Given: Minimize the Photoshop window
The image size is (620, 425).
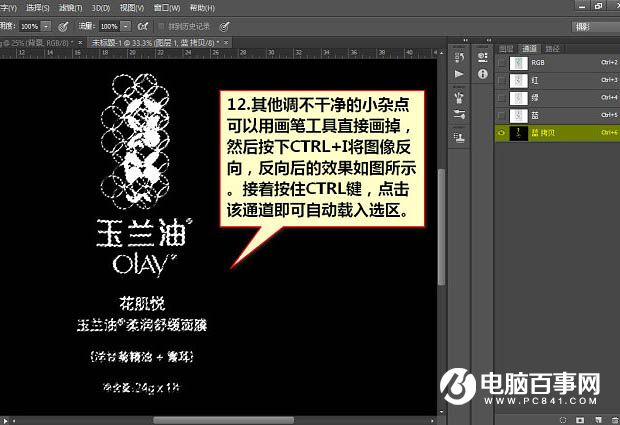Looking at the screenshot, I should [x=582, y=6].
